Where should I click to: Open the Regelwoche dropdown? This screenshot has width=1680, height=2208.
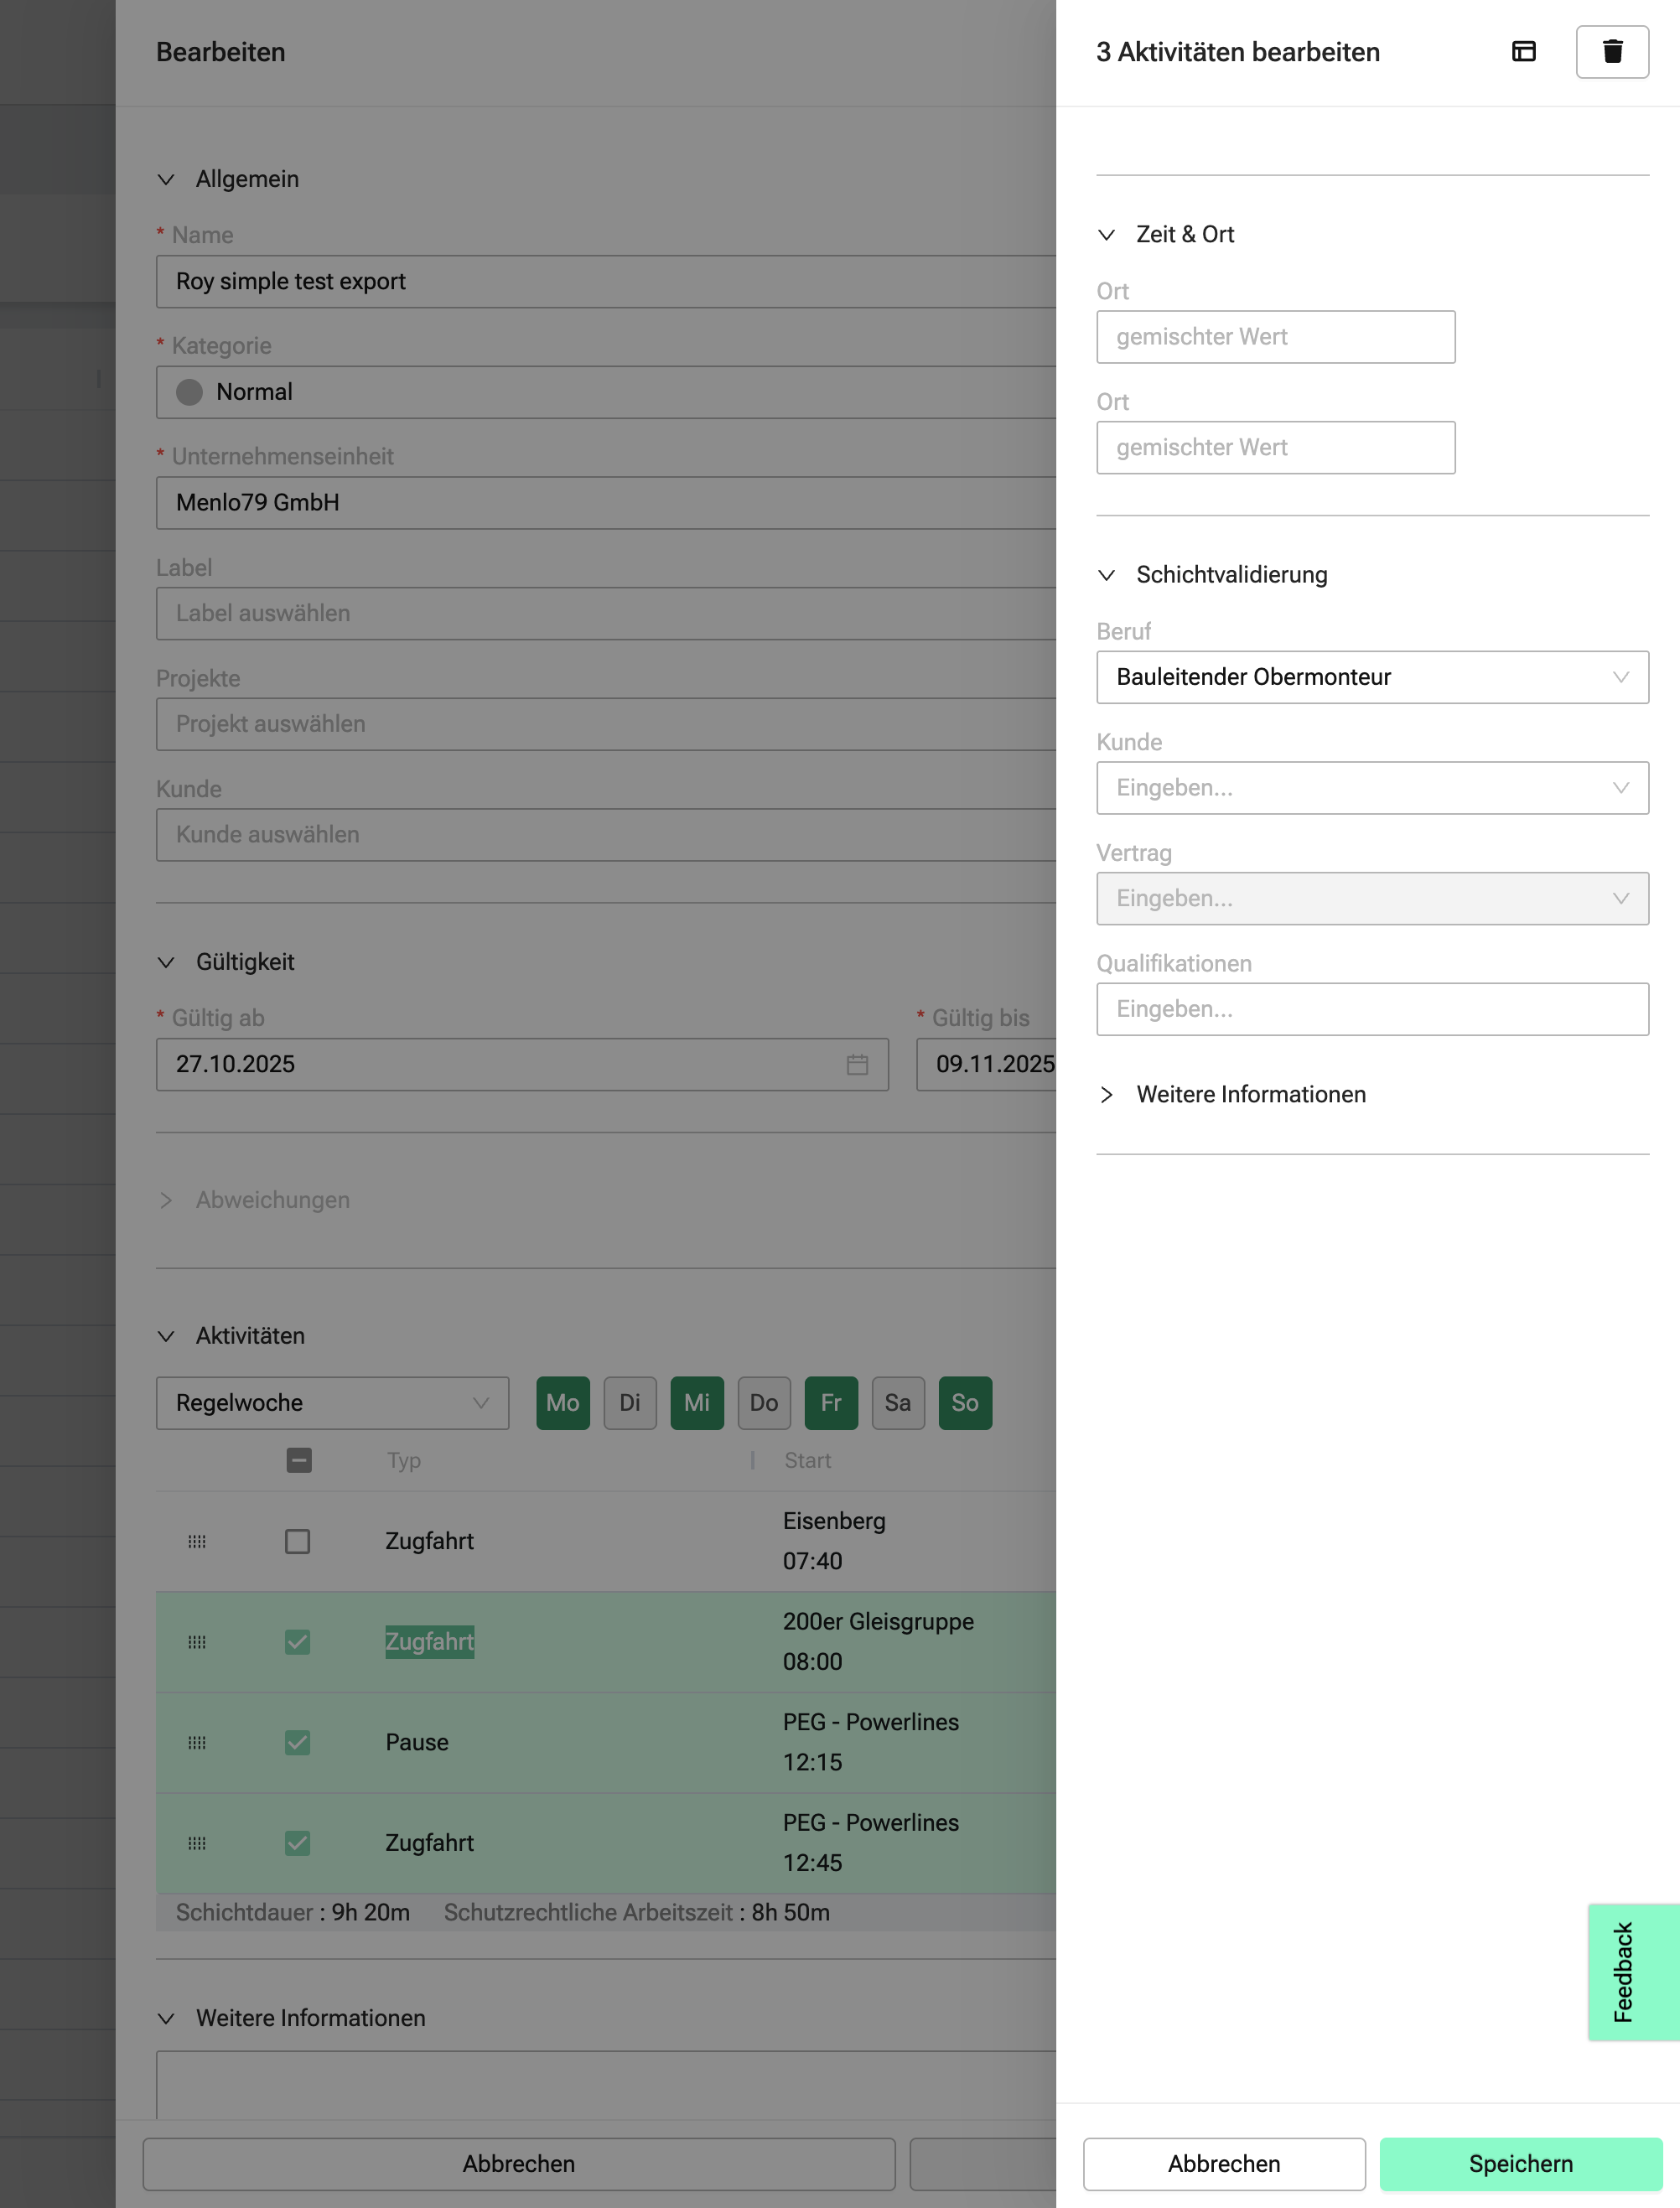(332, 1402)
